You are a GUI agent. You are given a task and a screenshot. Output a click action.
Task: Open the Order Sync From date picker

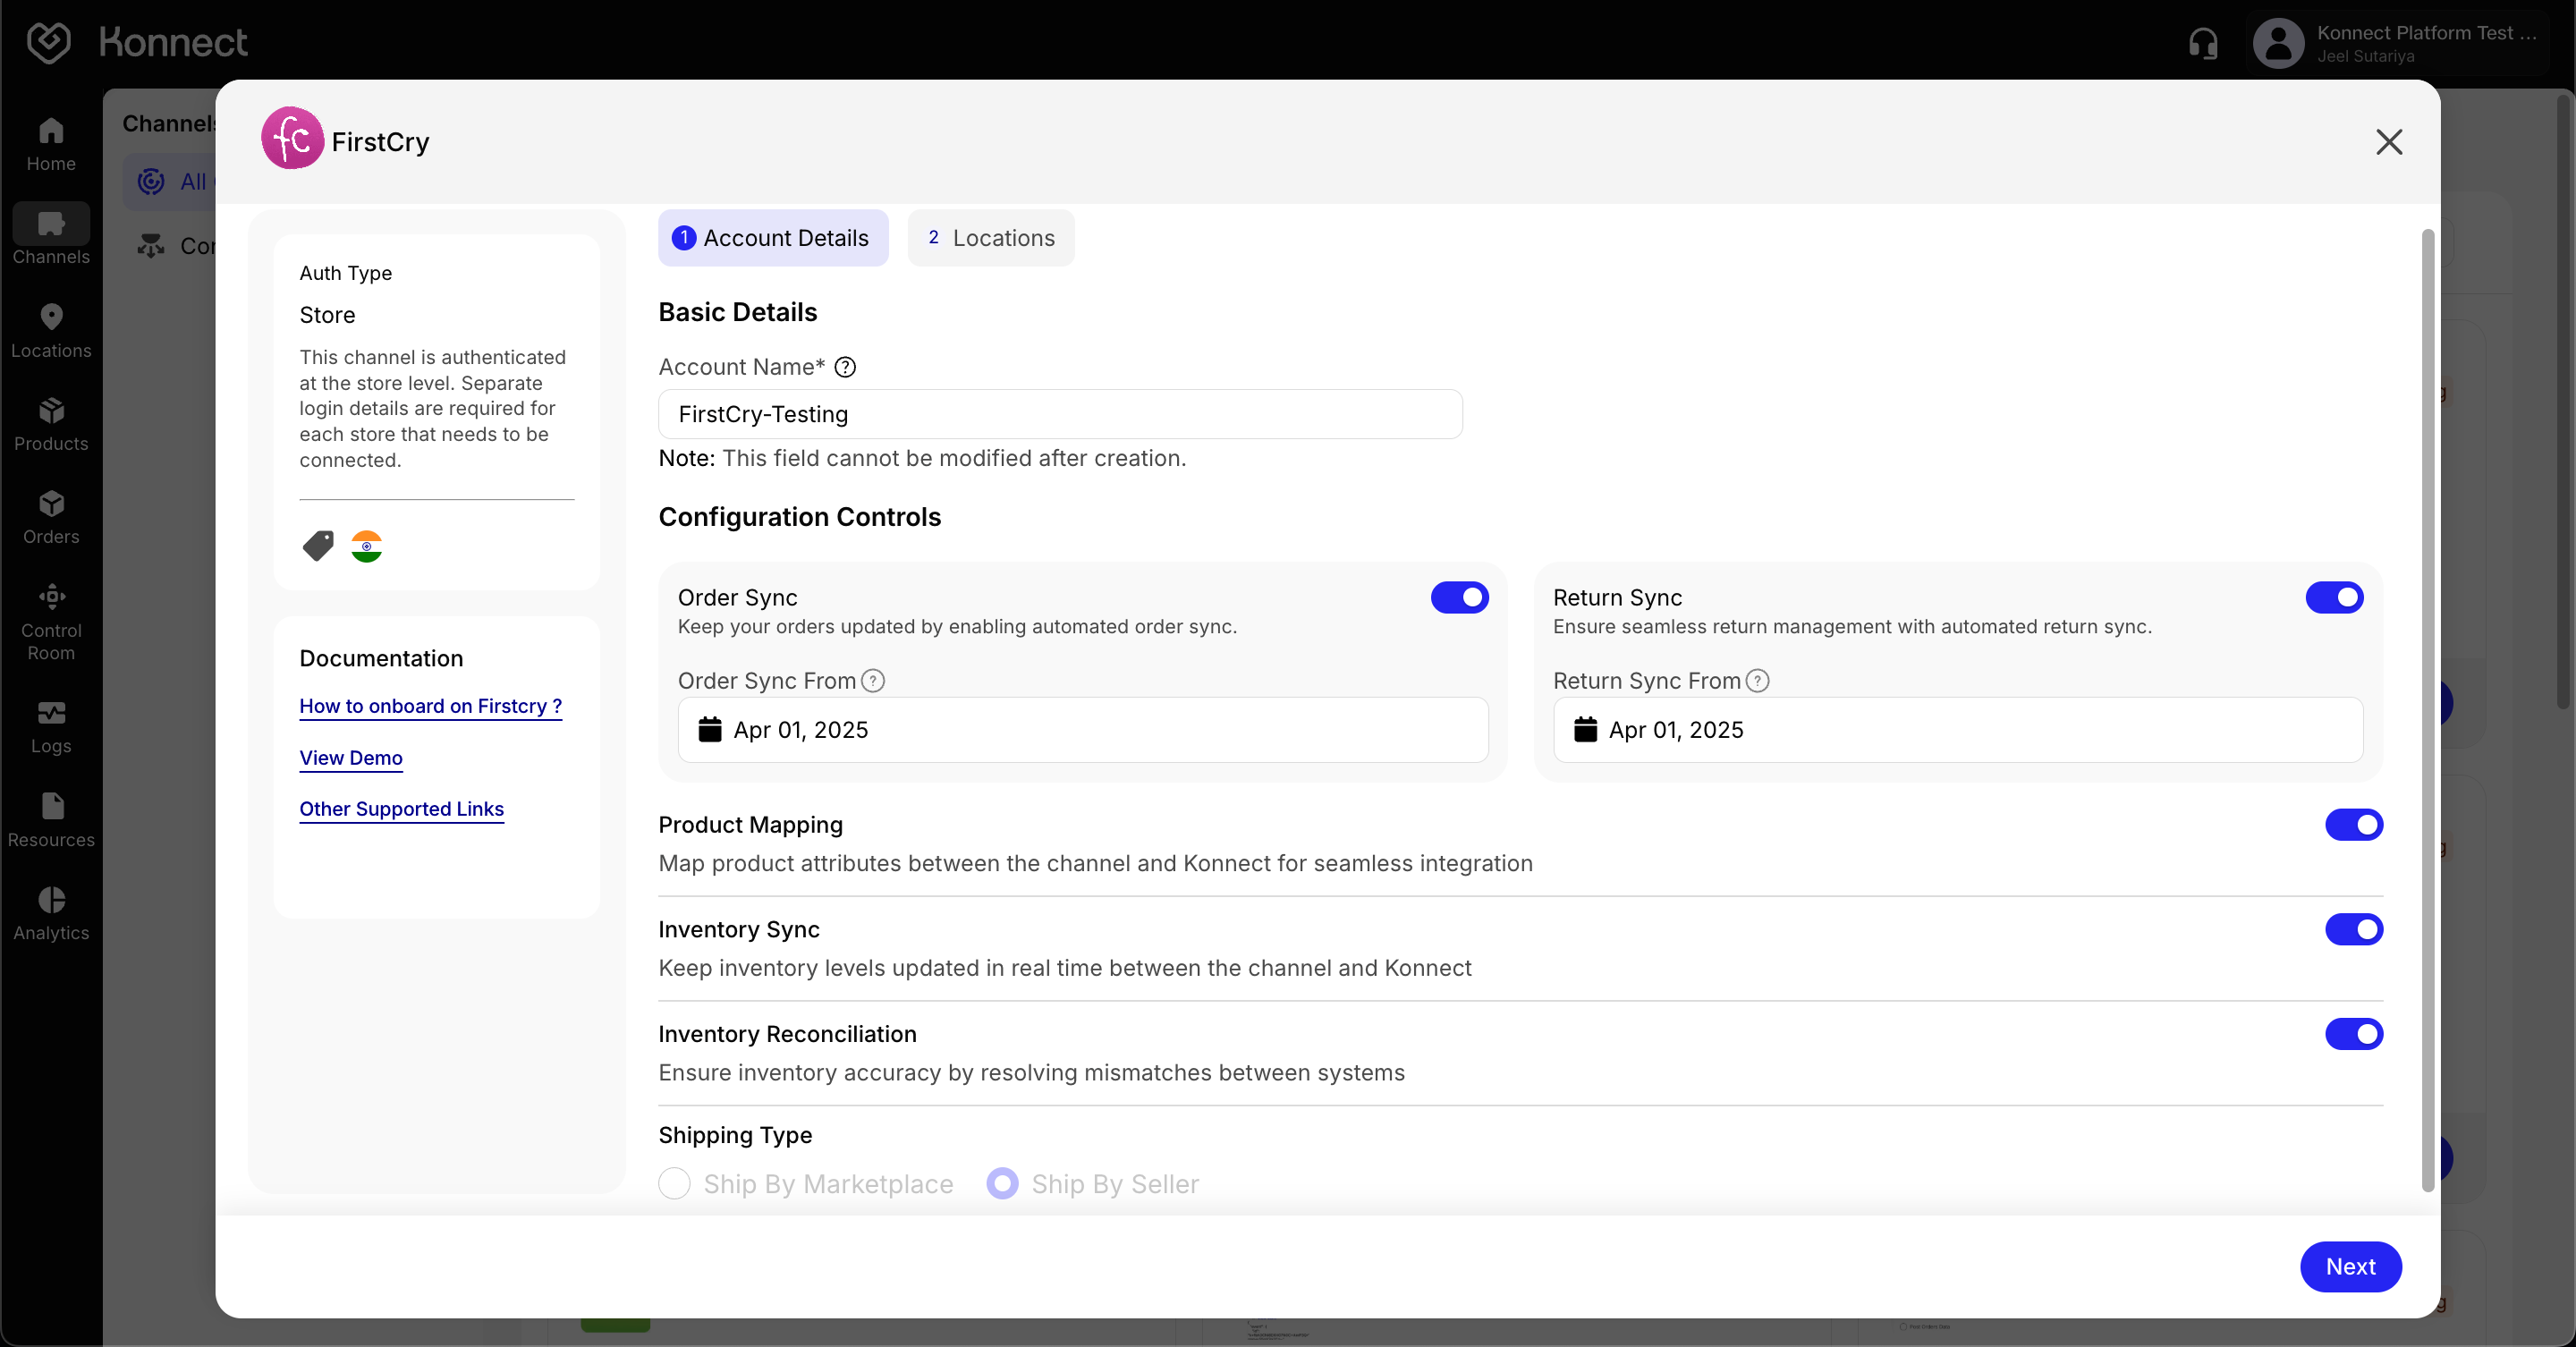coord(1083,730)
